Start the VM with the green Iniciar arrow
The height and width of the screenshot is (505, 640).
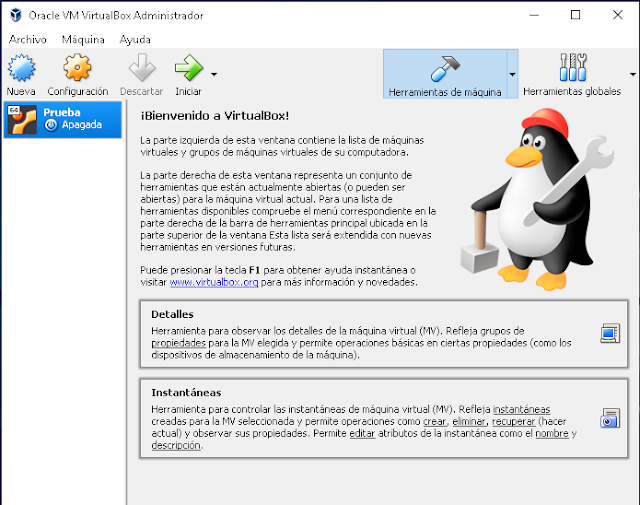pyautogui.click(x=188, y=68)
